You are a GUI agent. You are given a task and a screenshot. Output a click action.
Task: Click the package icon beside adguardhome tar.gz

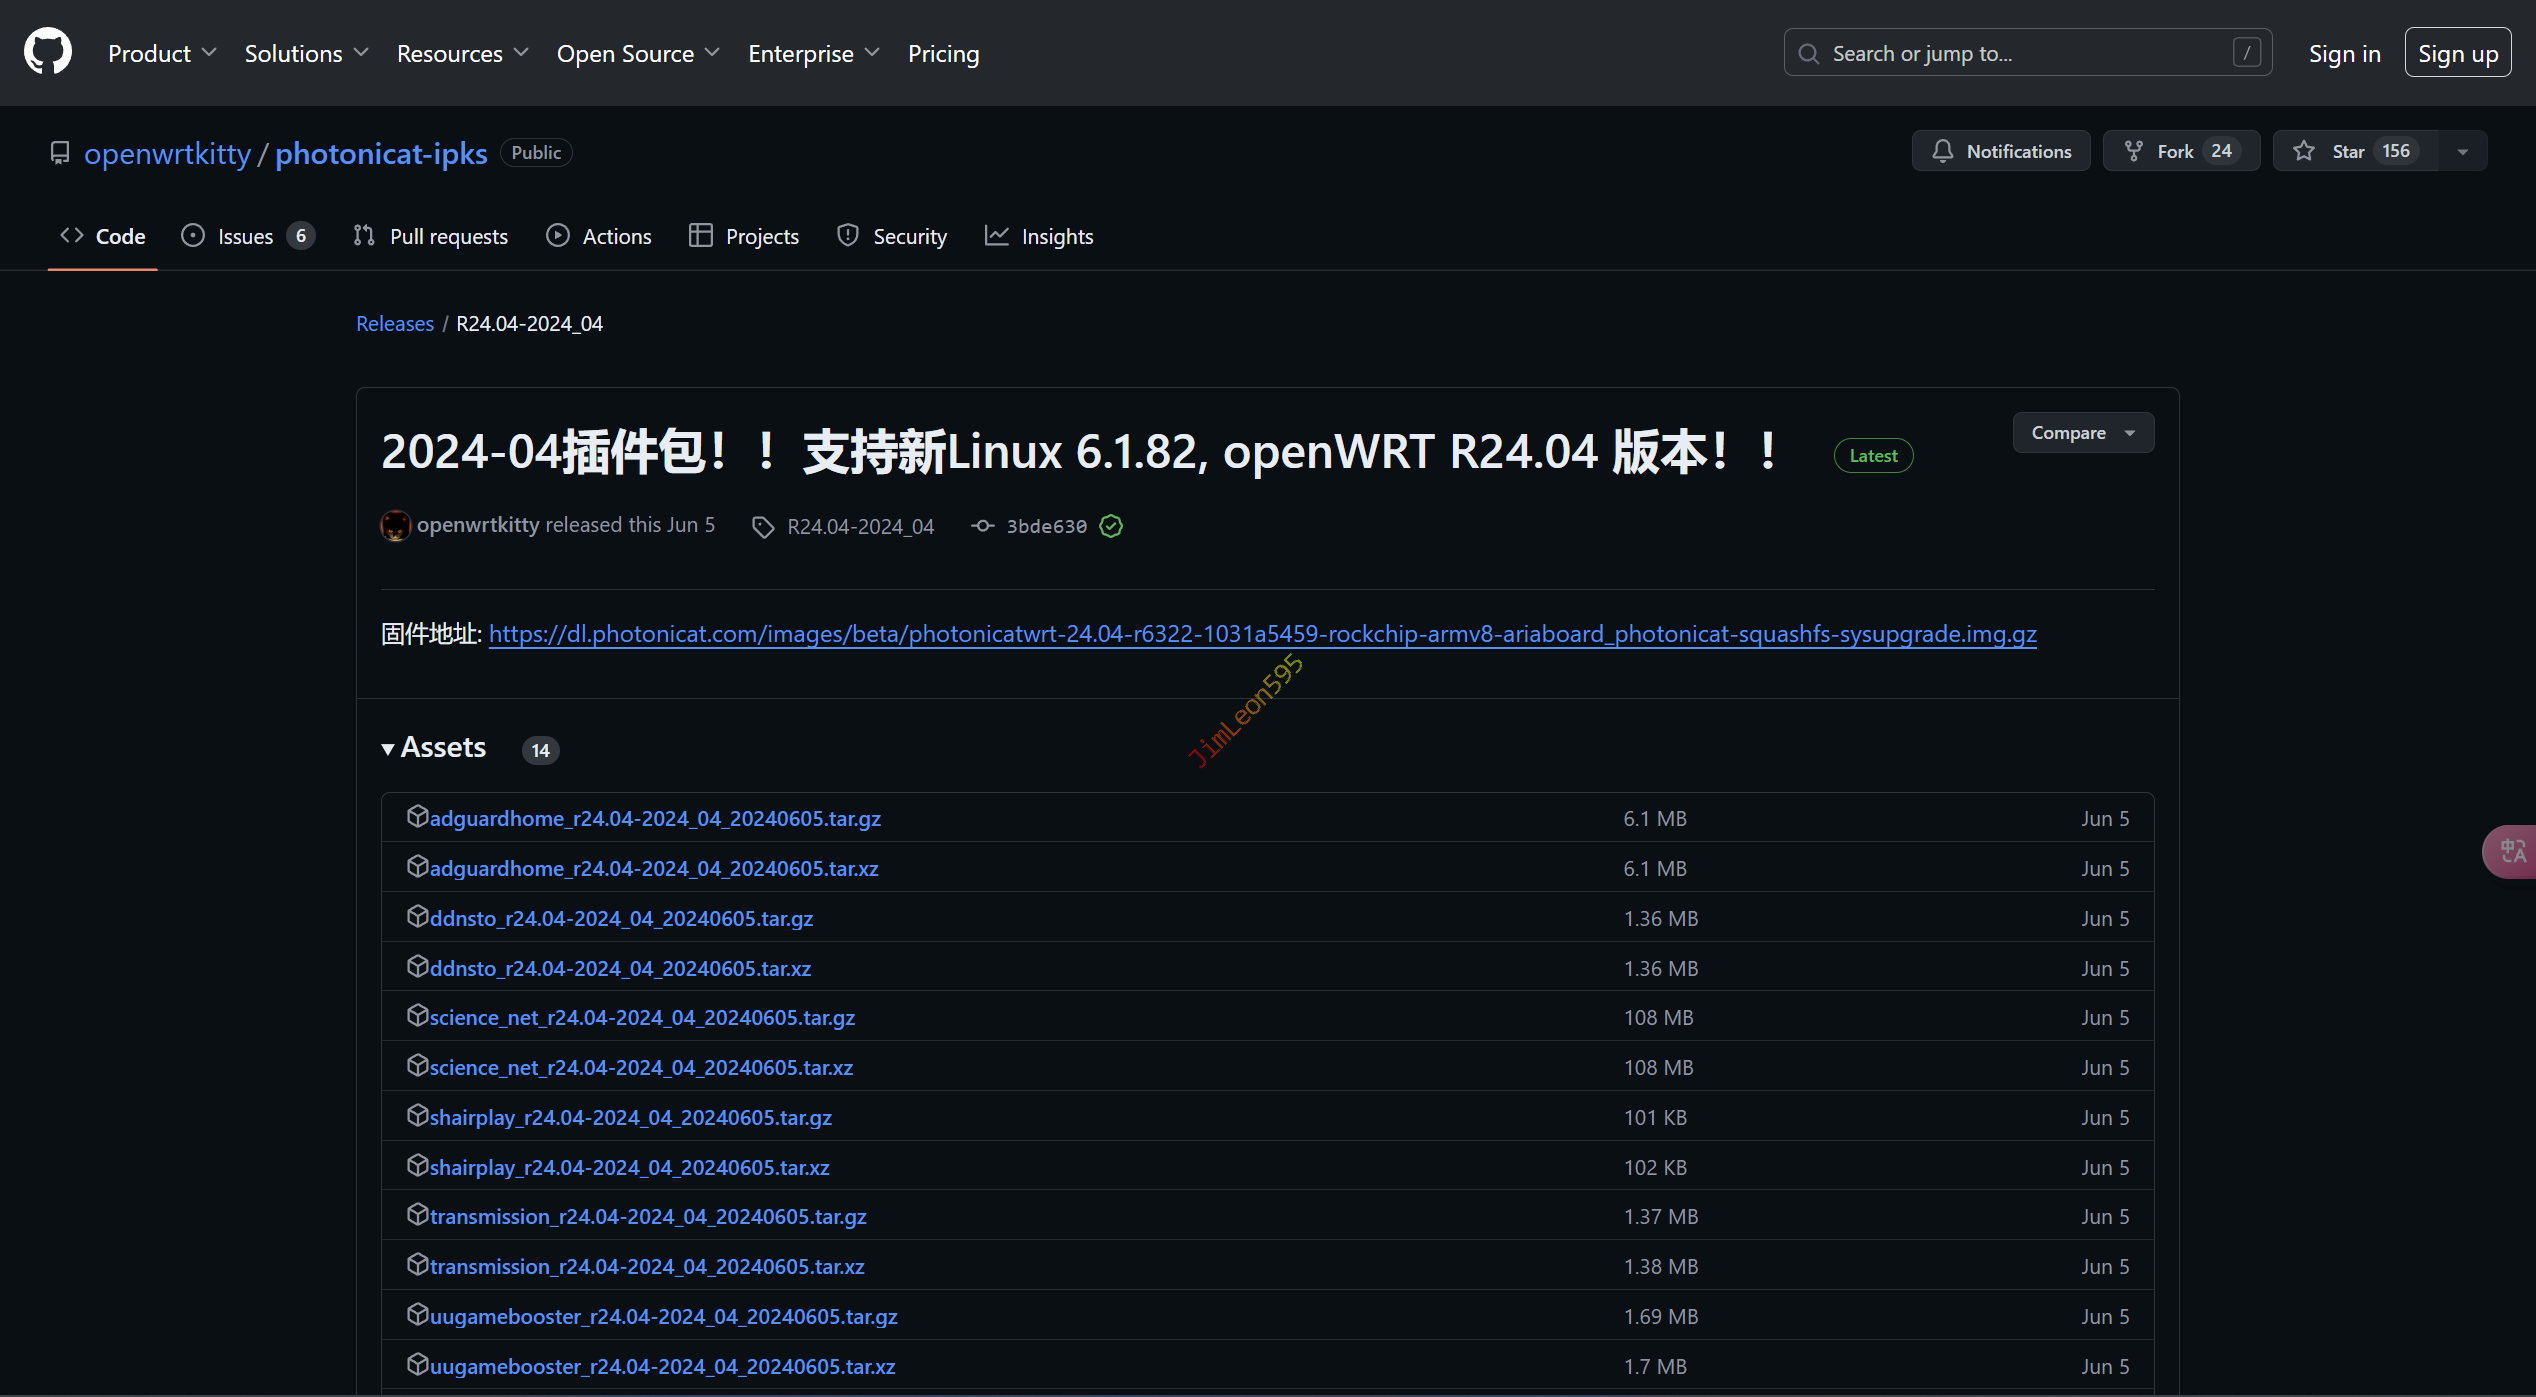[417, 817]
